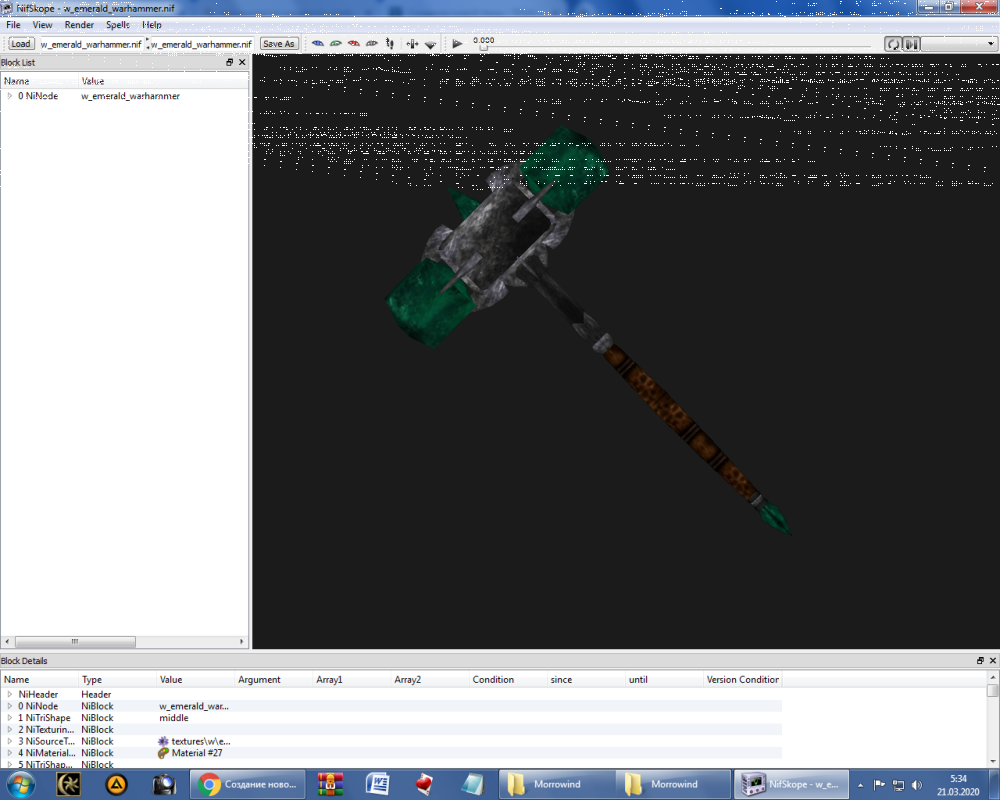Open the notepad icon in taskbar
The width and height of the screenshot is (1000, 800).
(473, 784)
